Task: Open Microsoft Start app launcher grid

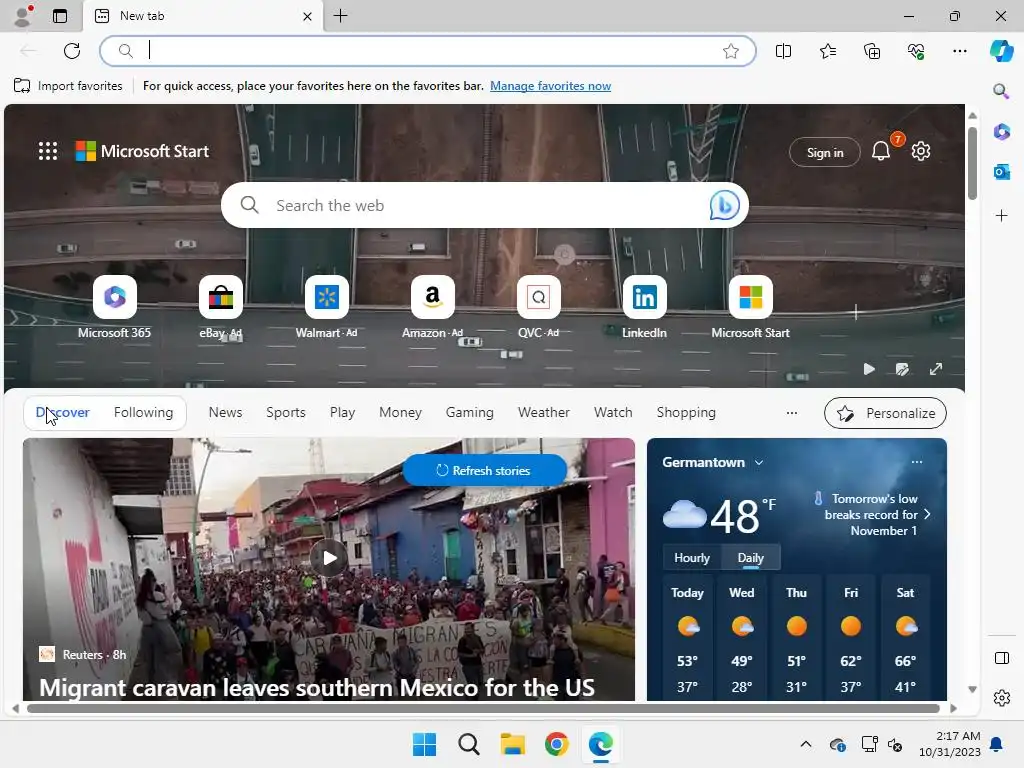Action: 48,151
